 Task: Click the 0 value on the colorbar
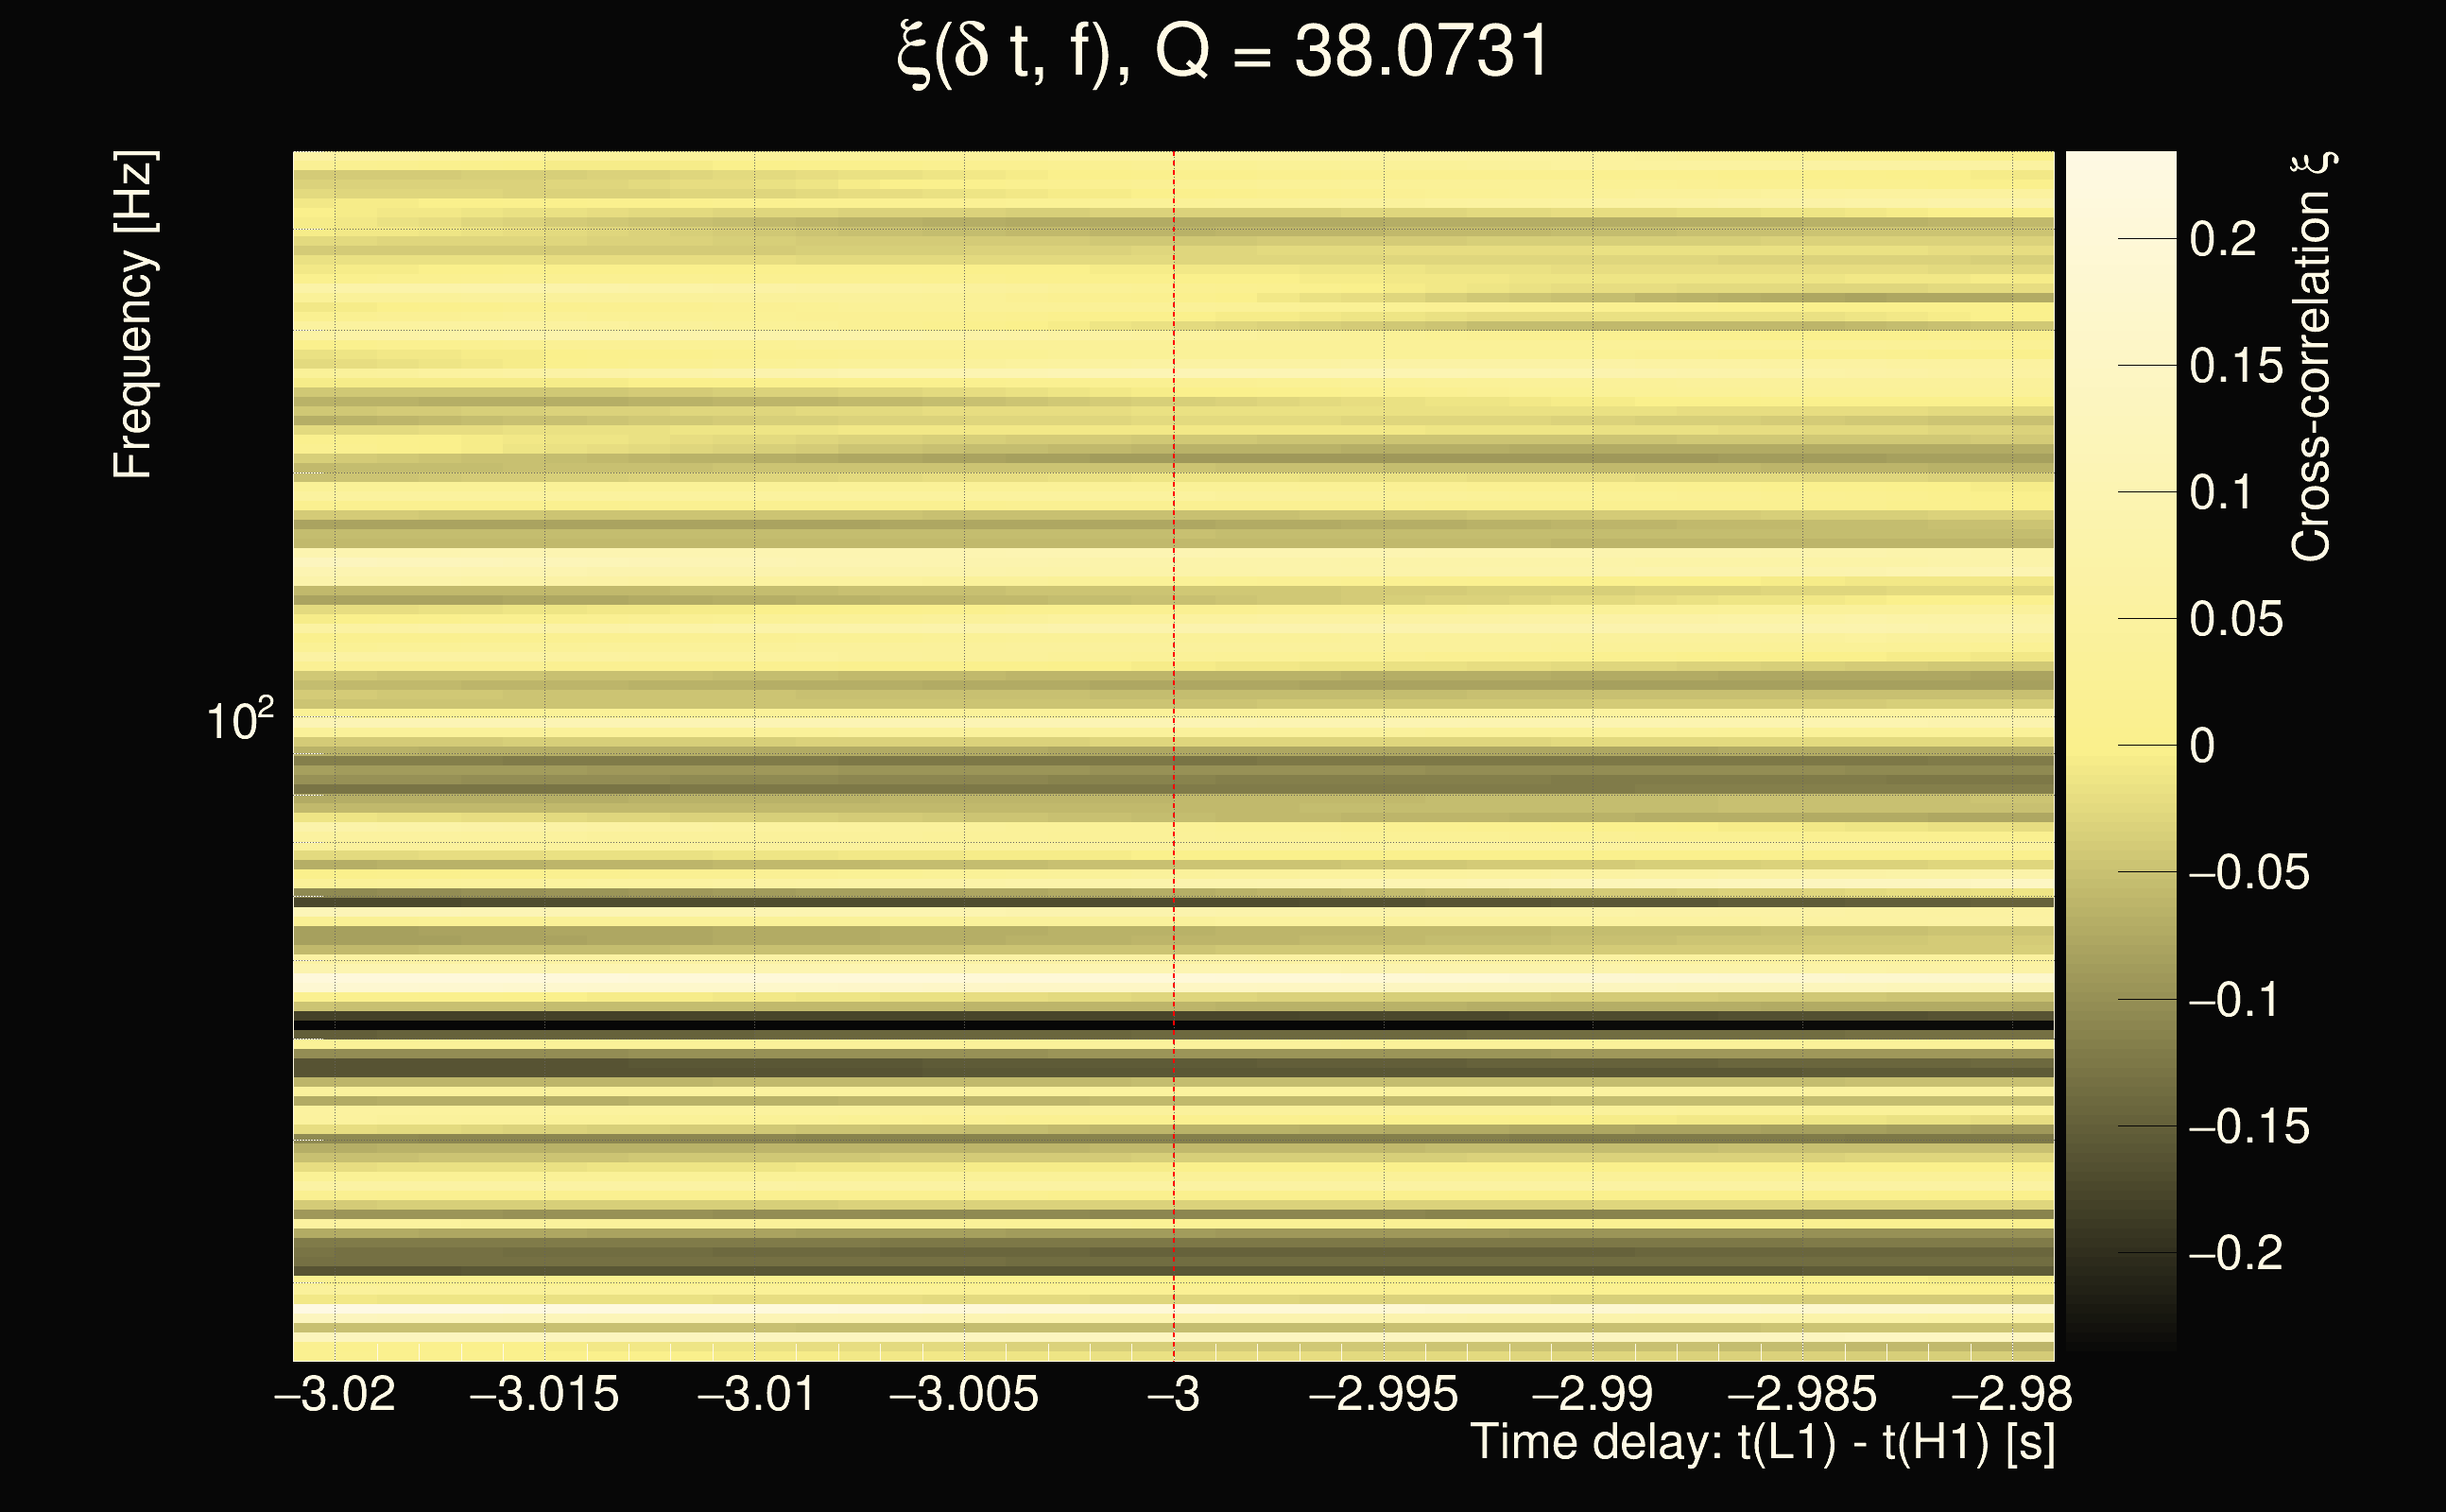point(2202,746)
